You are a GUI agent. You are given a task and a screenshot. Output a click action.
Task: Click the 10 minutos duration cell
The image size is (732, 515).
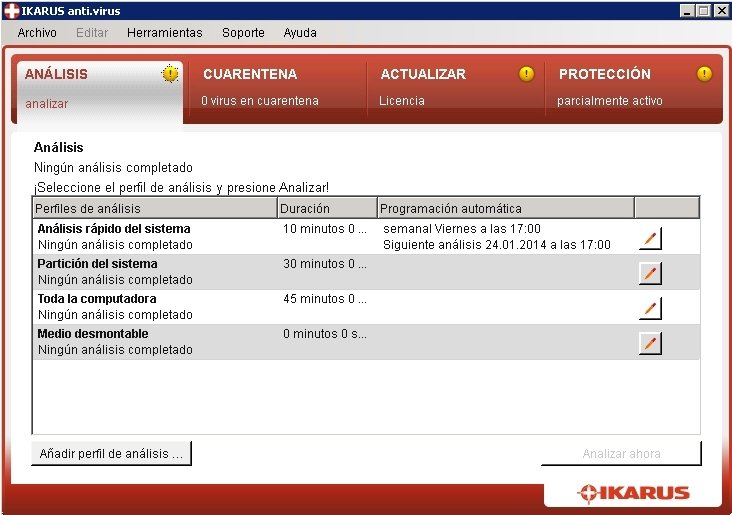tap(325, 229)
